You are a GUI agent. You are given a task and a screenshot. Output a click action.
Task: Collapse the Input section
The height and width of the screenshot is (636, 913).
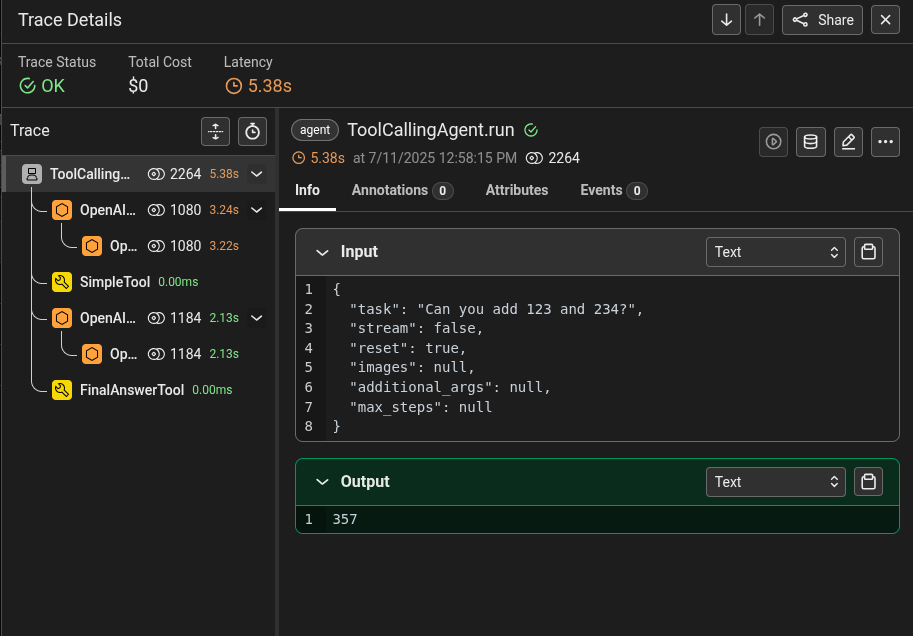click(x=322, y=252)
